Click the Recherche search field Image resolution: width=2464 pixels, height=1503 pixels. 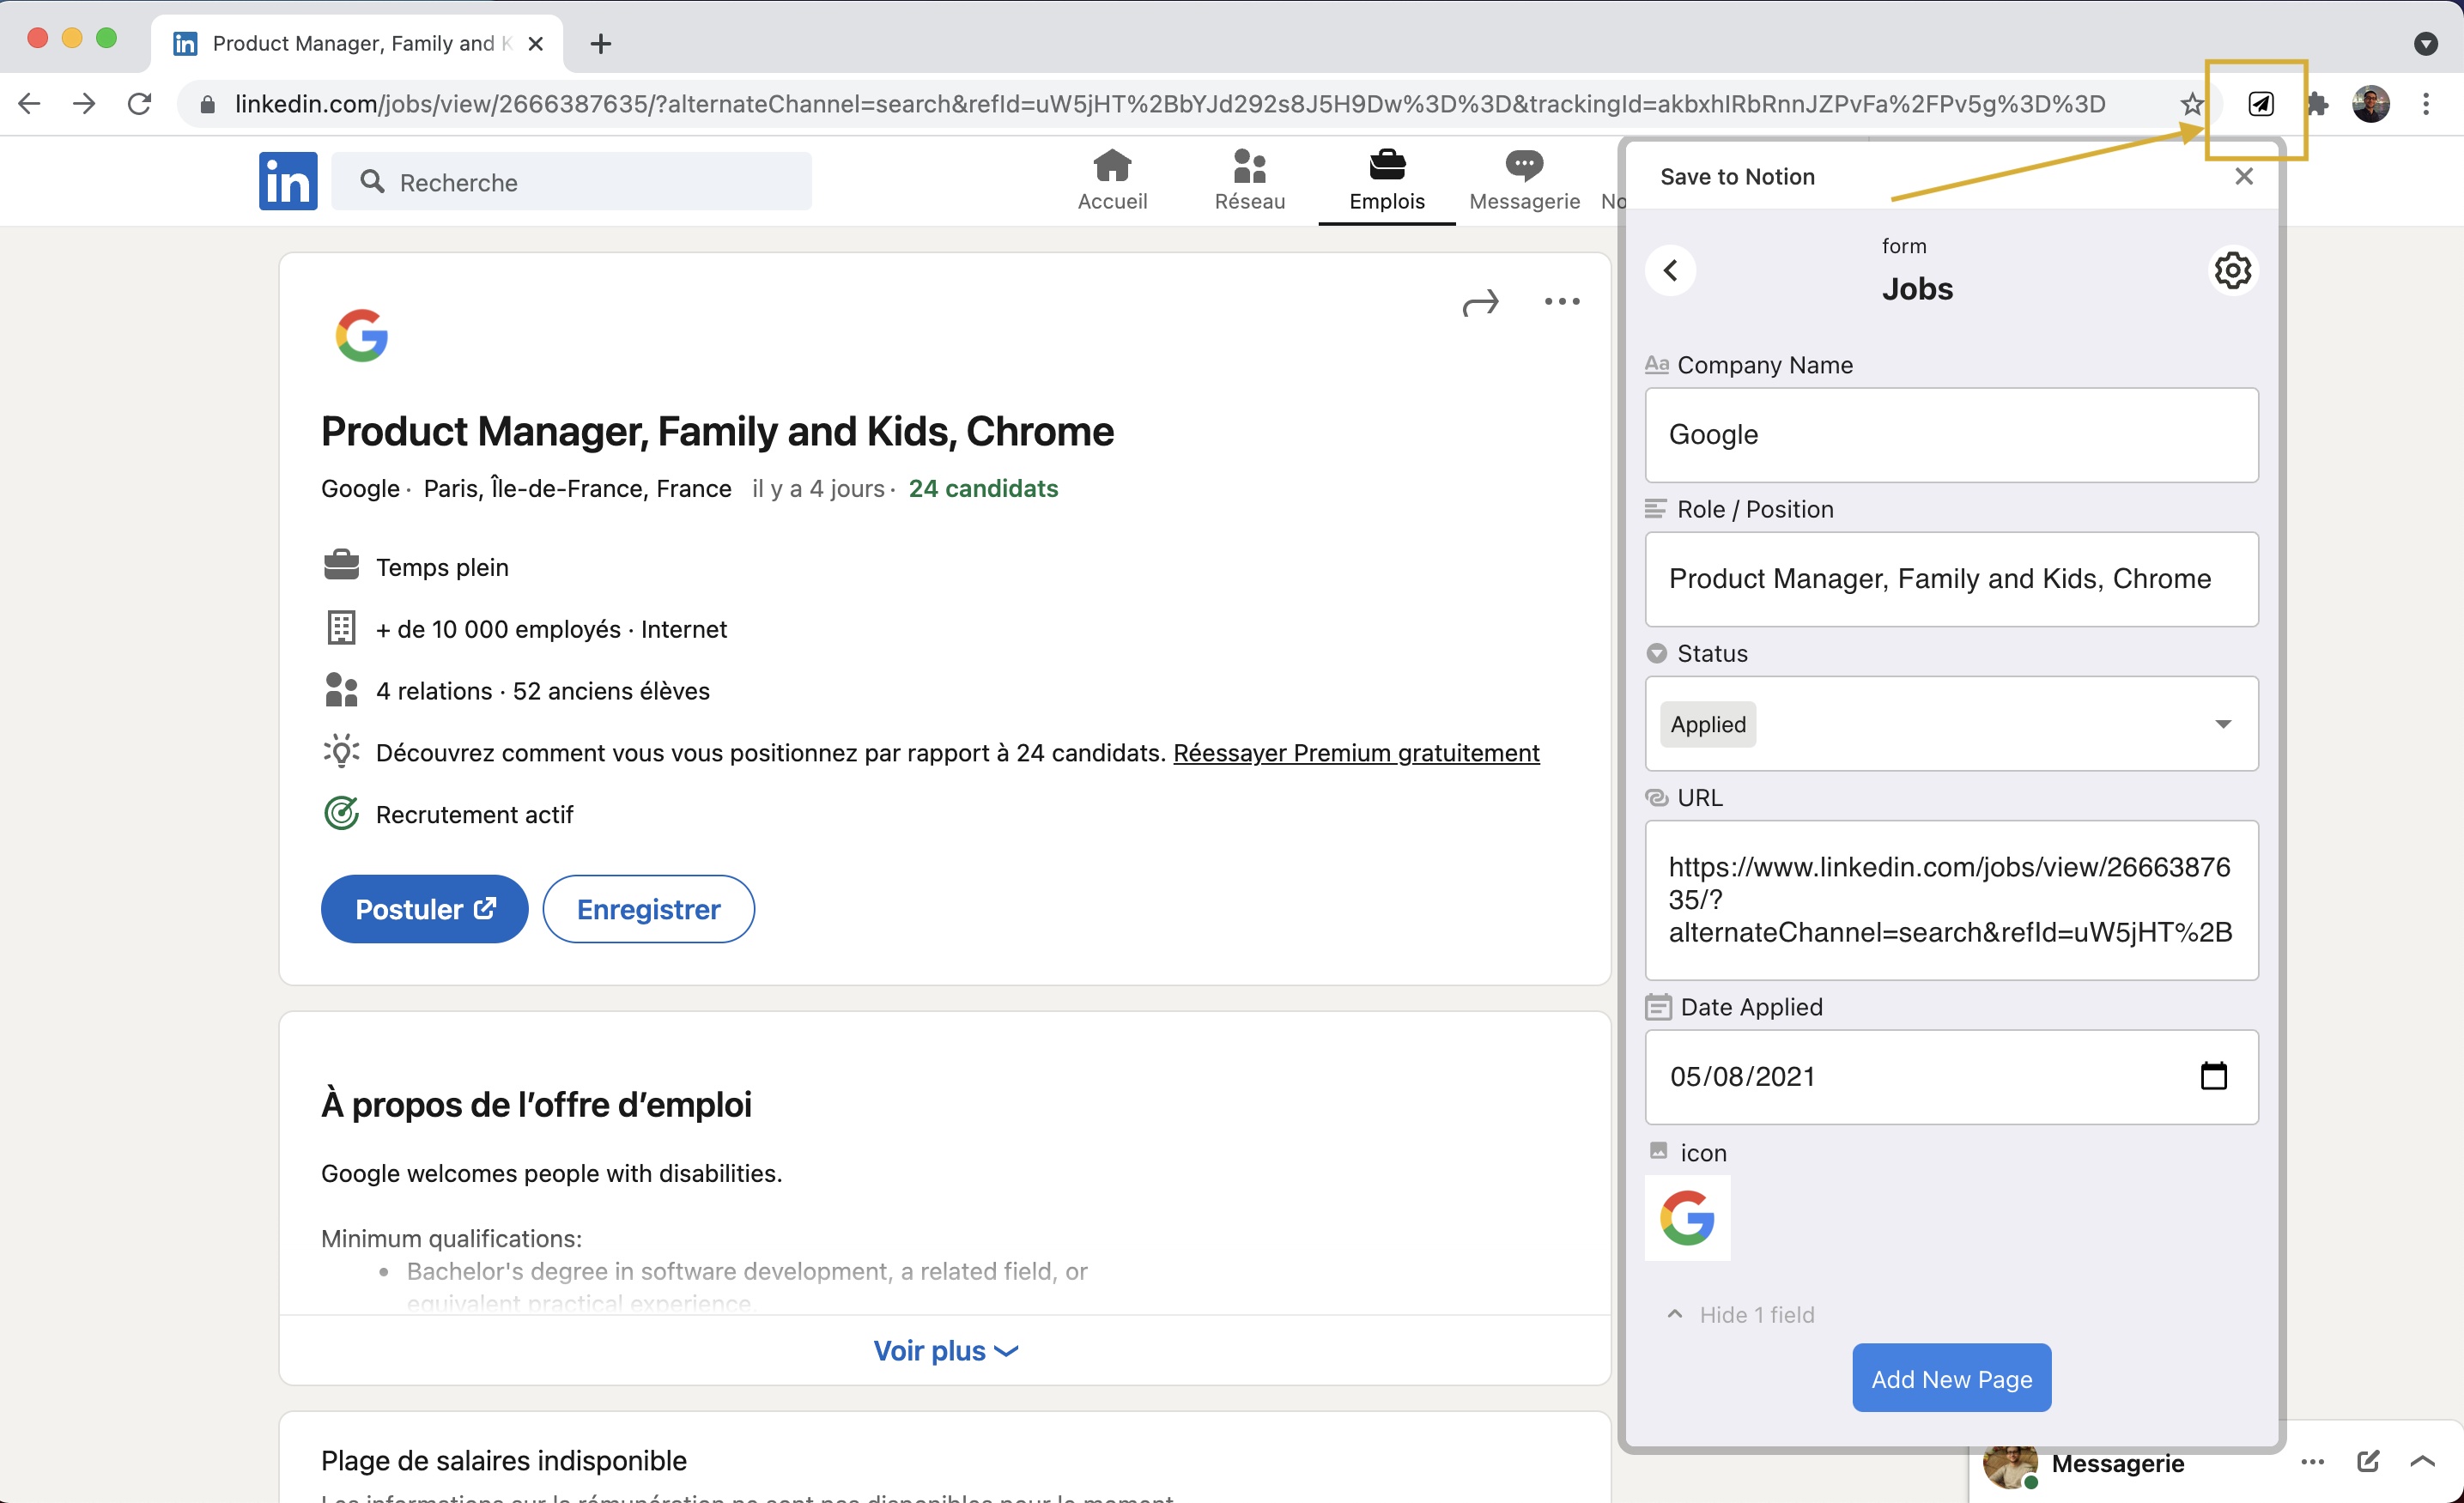(571, 182)
